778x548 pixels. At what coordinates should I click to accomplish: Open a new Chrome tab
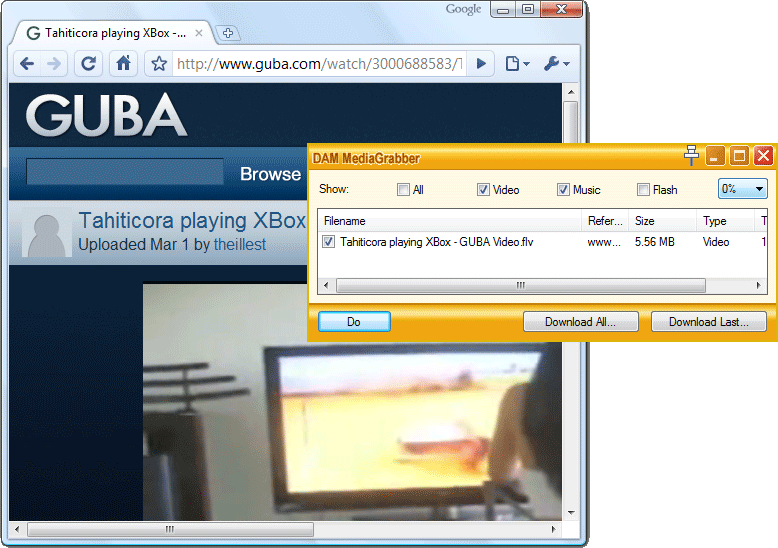(x=228, y=33)
